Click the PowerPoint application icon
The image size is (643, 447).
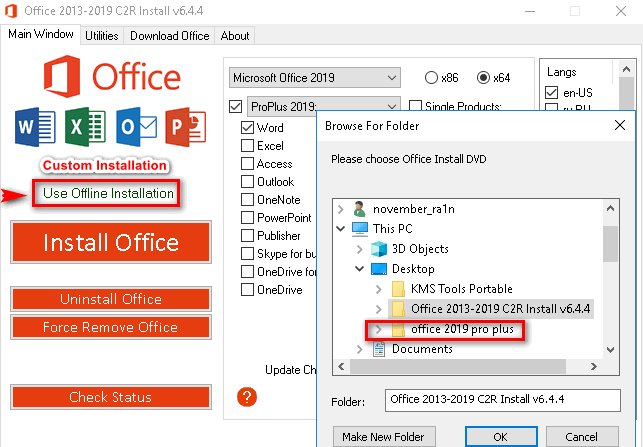pos(186,127)
